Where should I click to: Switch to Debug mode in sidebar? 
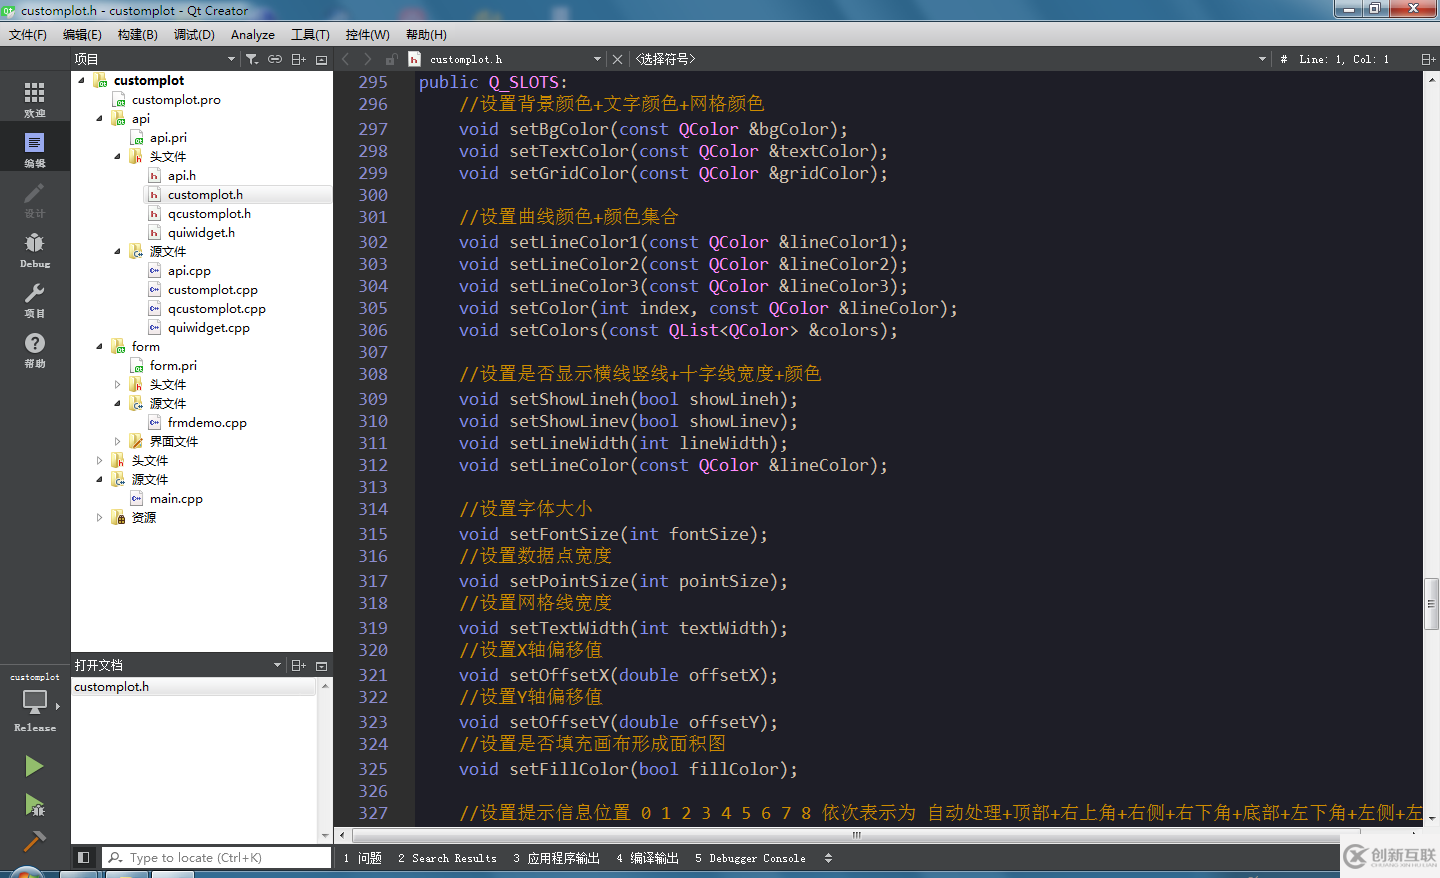(35, 248)
